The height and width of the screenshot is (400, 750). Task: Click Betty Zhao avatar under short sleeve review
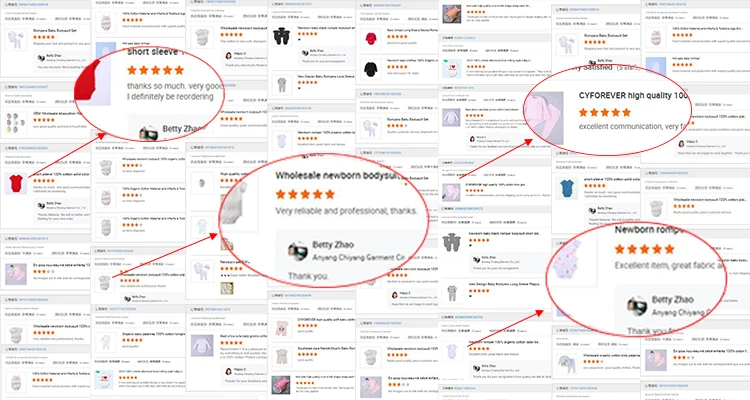click(148, 133)
